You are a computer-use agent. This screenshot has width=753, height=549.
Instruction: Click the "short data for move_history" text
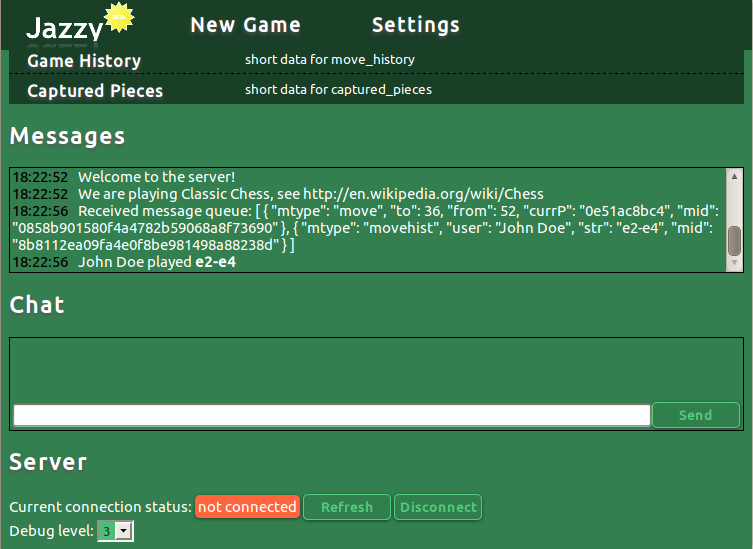click(x=329, y=60)
